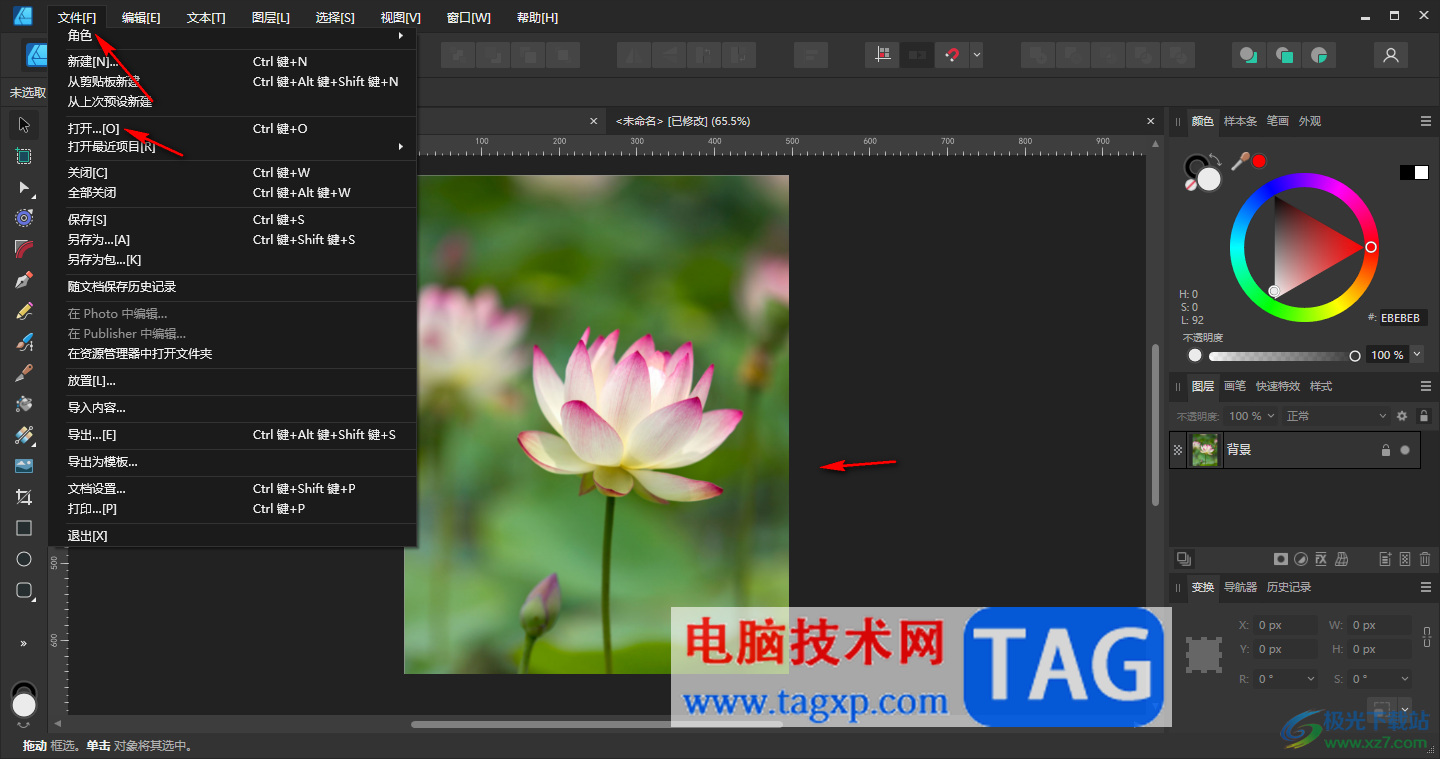Open the account profile icon

click(x=1390, y=55)
